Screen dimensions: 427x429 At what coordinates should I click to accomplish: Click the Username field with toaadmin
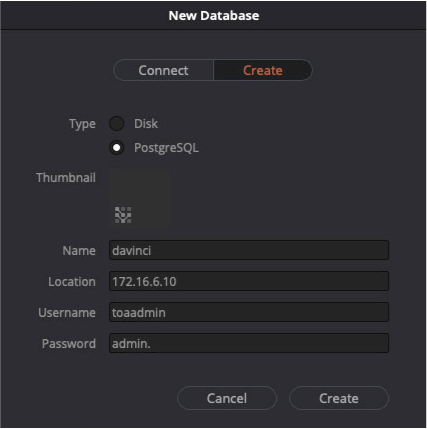point(249,312)
